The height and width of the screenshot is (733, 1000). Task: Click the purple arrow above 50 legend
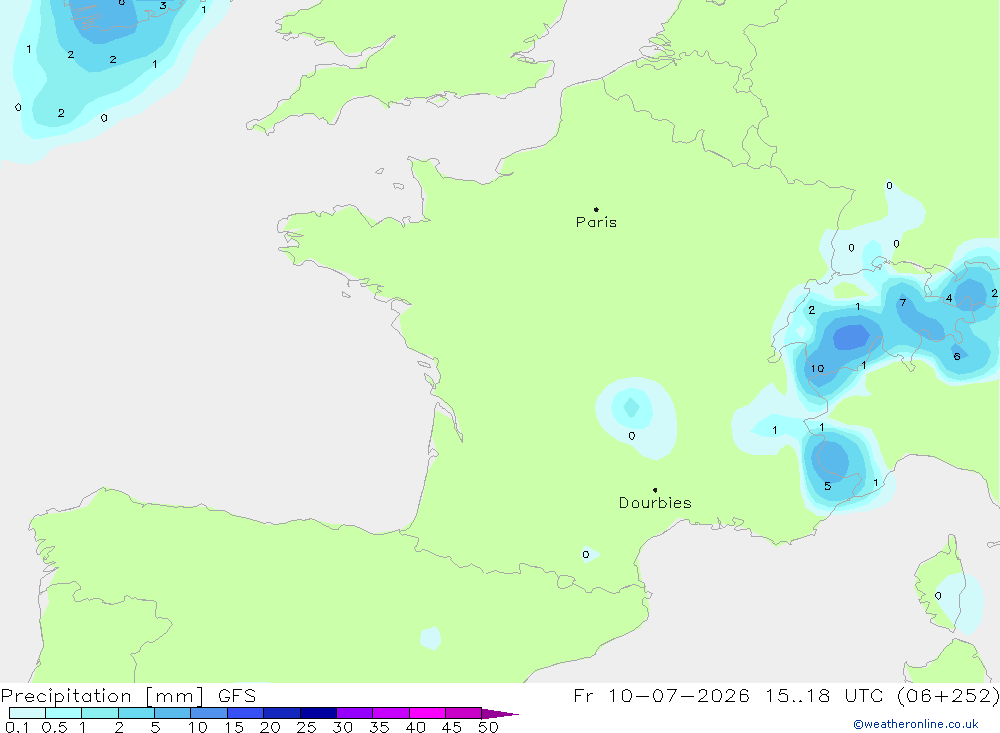500,714
